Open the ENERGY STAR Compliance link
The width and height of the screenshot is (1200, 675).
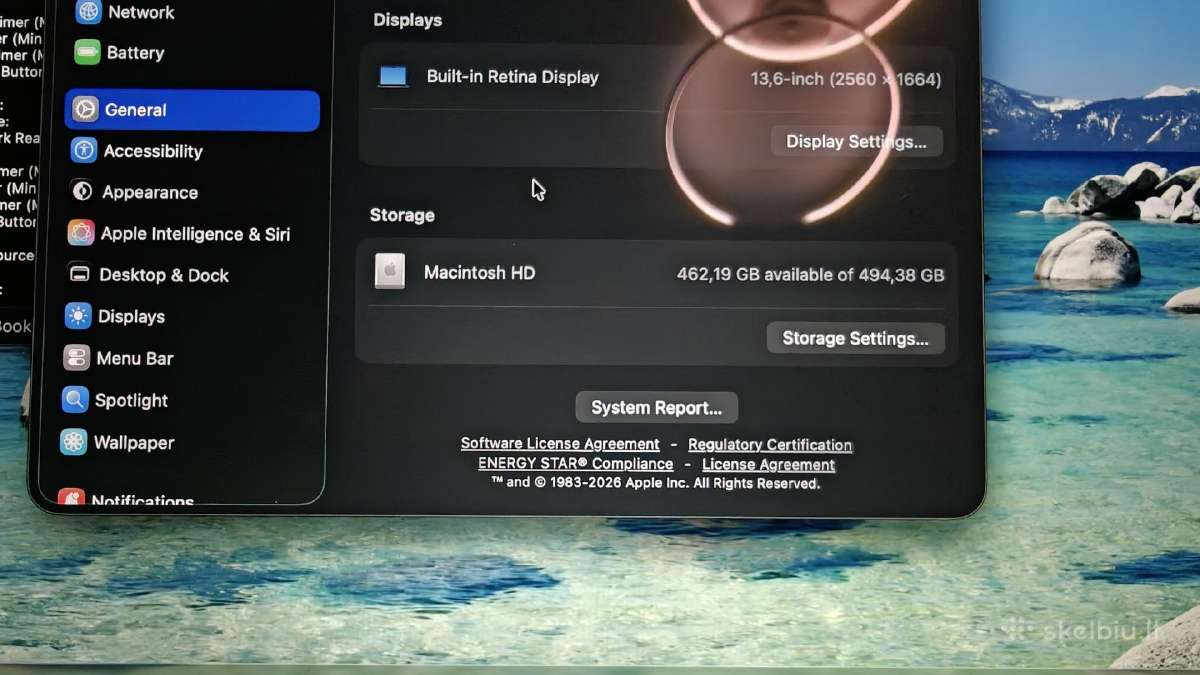click(x=576, y=464)
